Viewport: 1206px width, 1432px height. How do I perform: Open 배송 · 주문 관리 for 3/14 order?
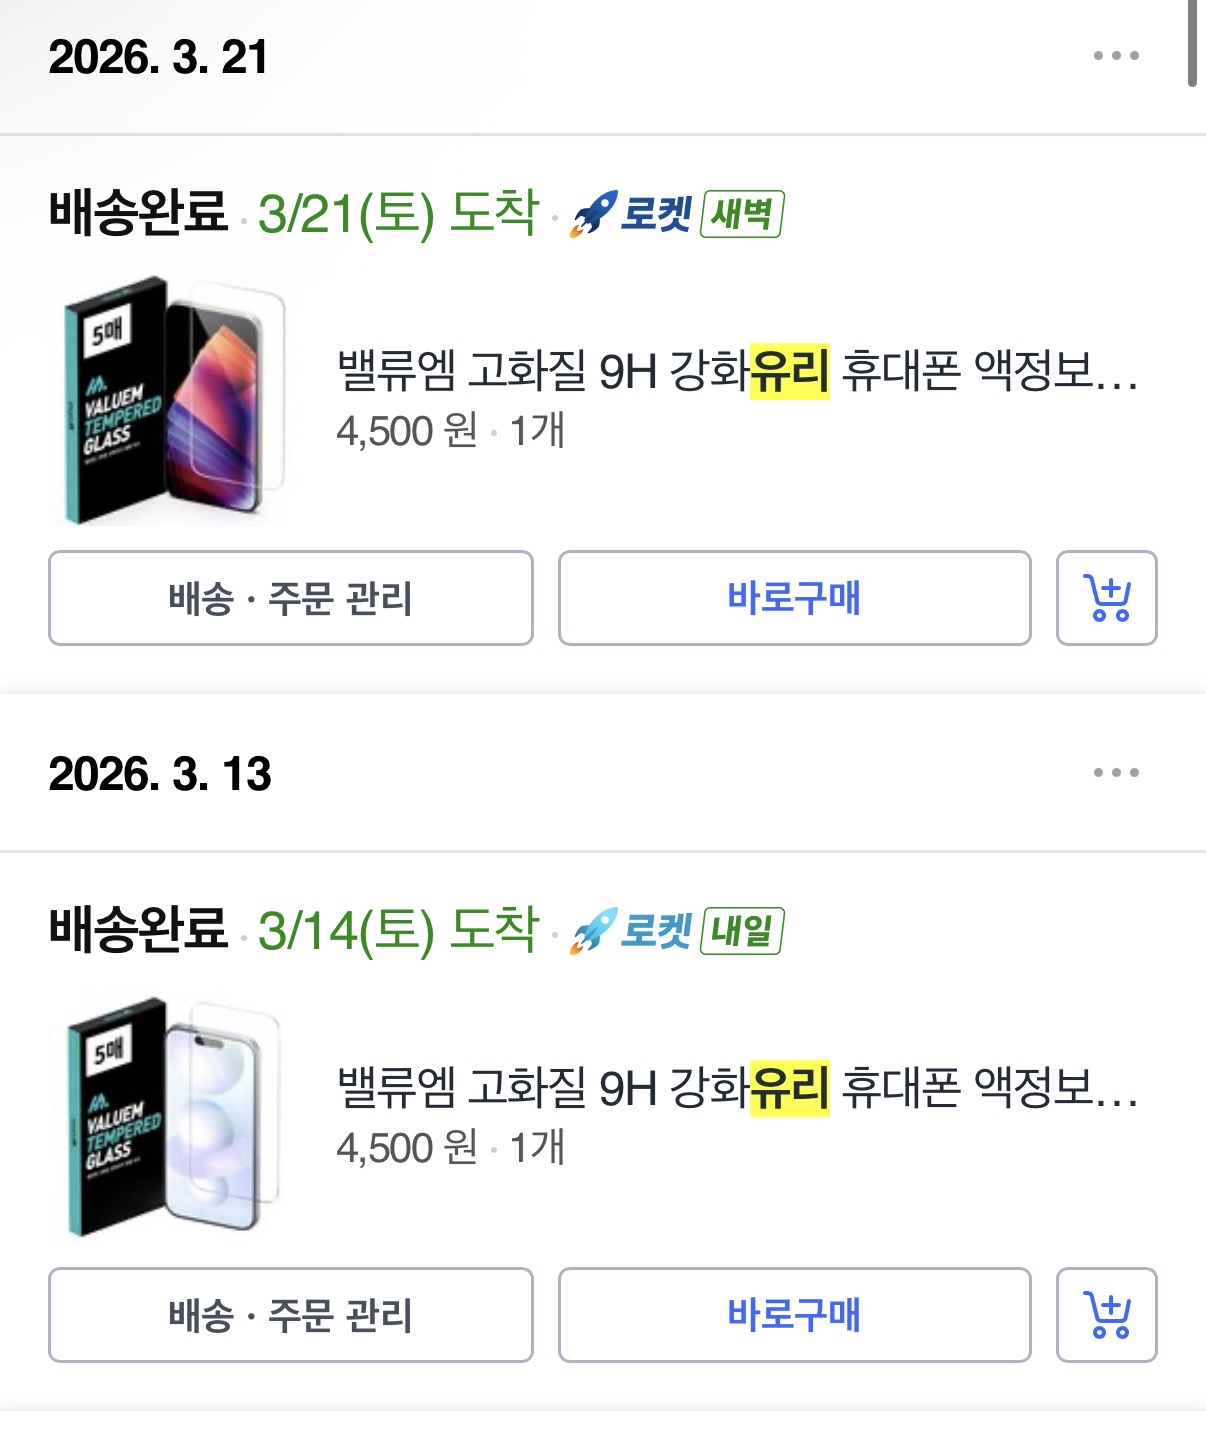(290, 1315)
